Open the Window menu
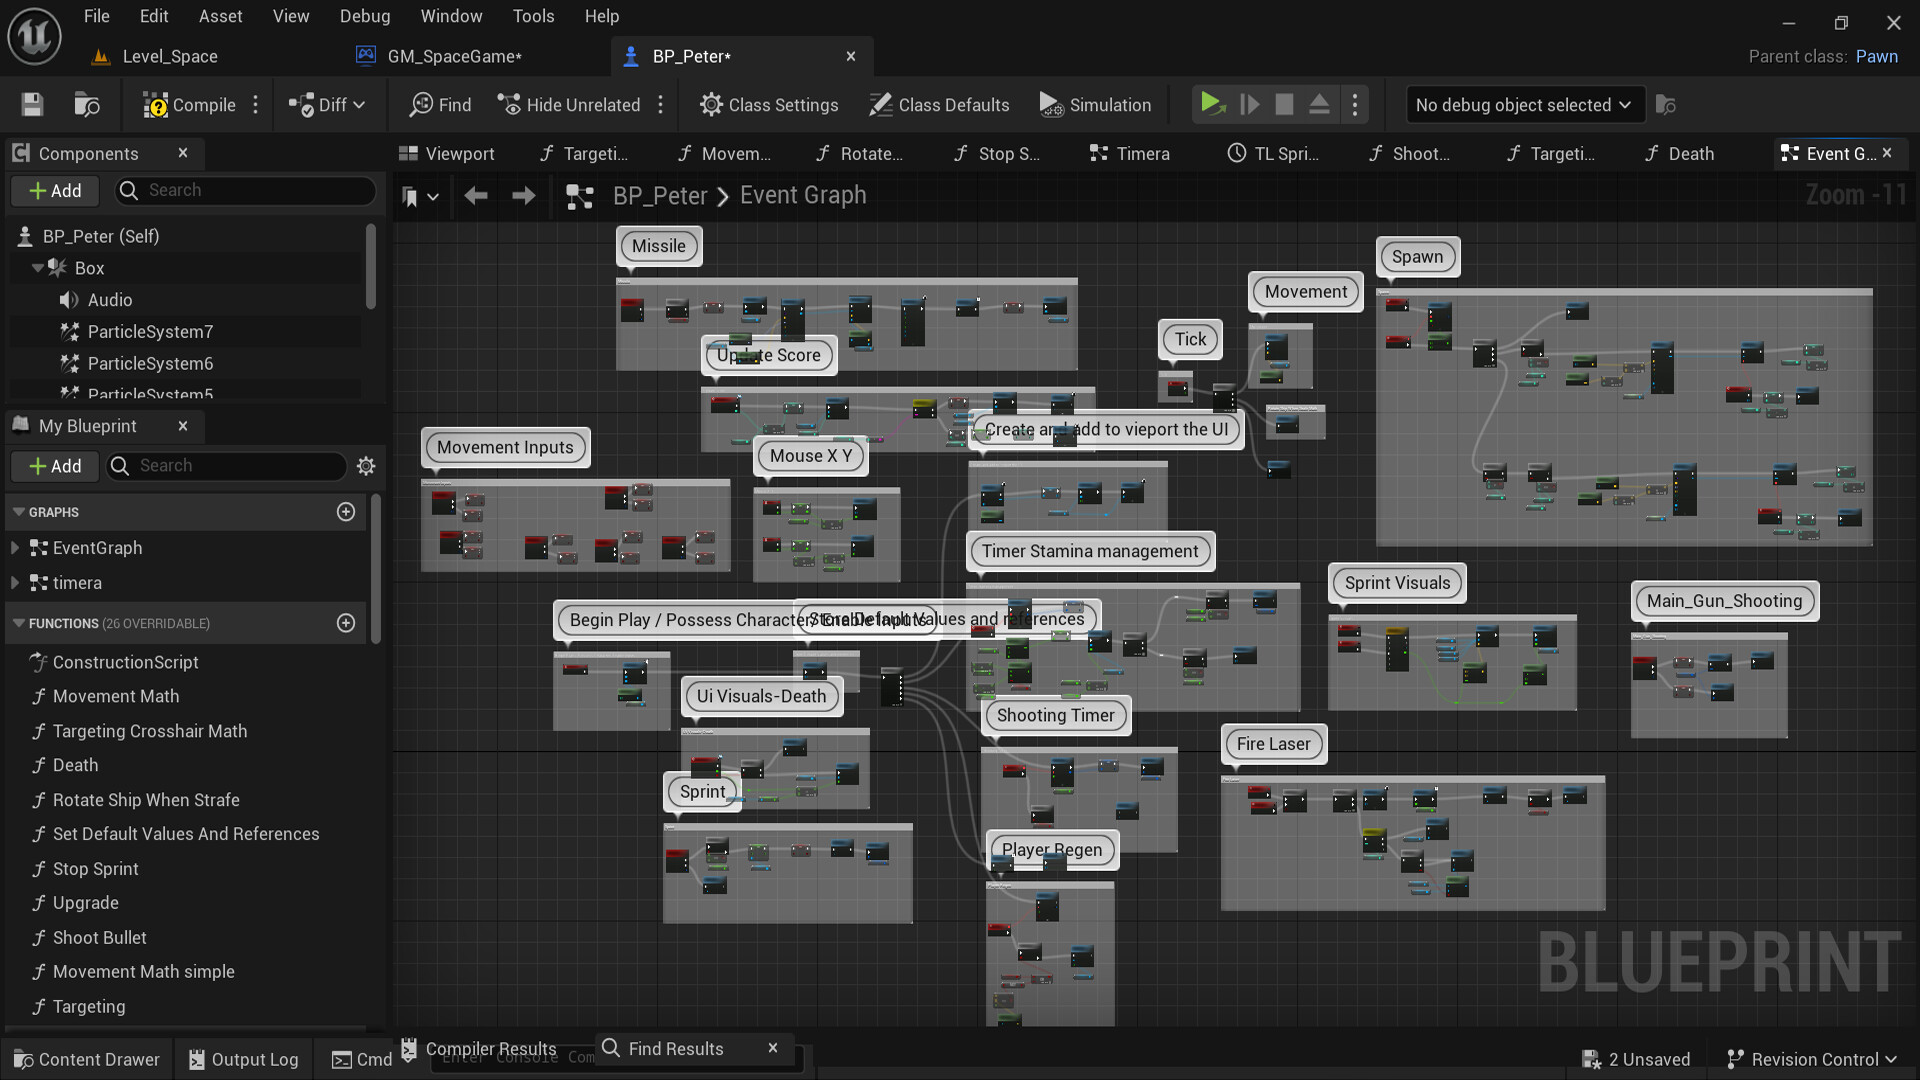 tap(451, 16)
